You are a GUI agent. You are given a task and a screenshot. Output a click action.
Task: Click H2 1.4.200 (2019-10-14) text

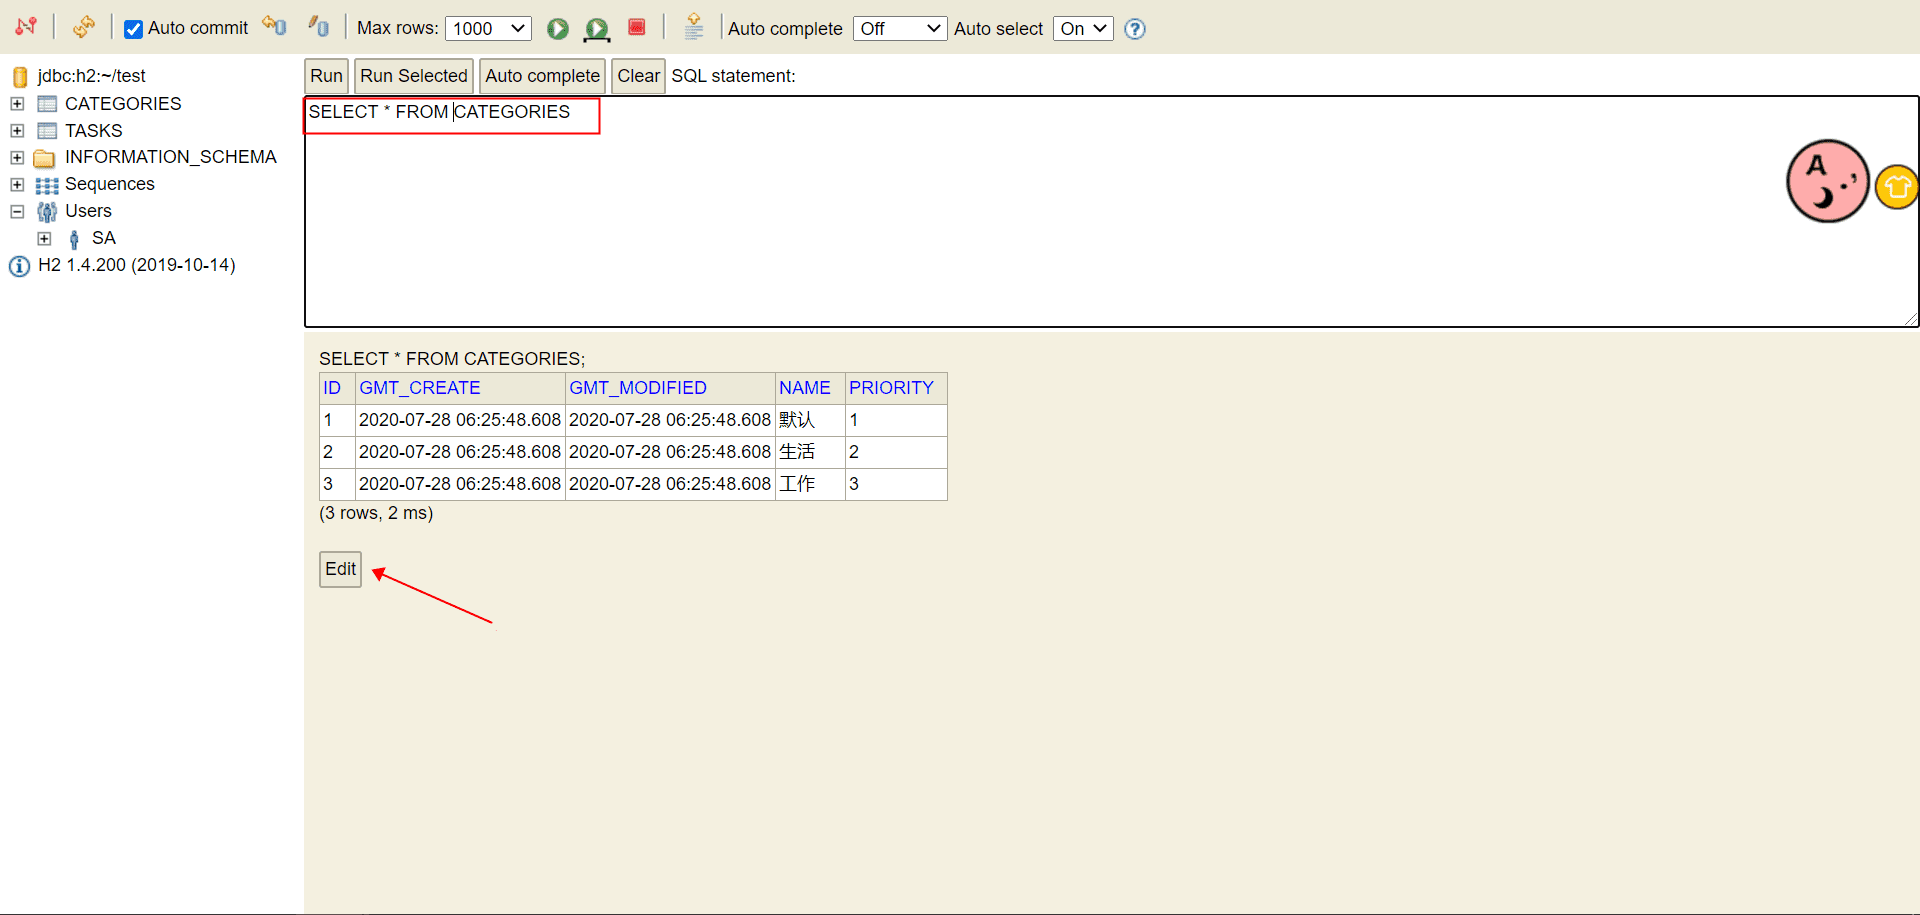[x=137, y=265]
